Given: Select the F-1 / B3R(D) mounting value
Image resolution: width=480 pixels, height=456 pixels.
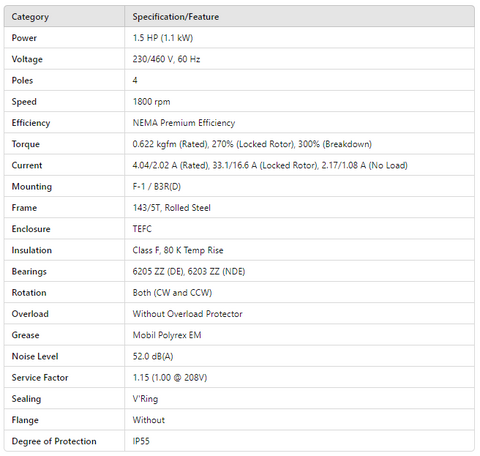Looking at the screenshot, I should [x=157, y=186].
